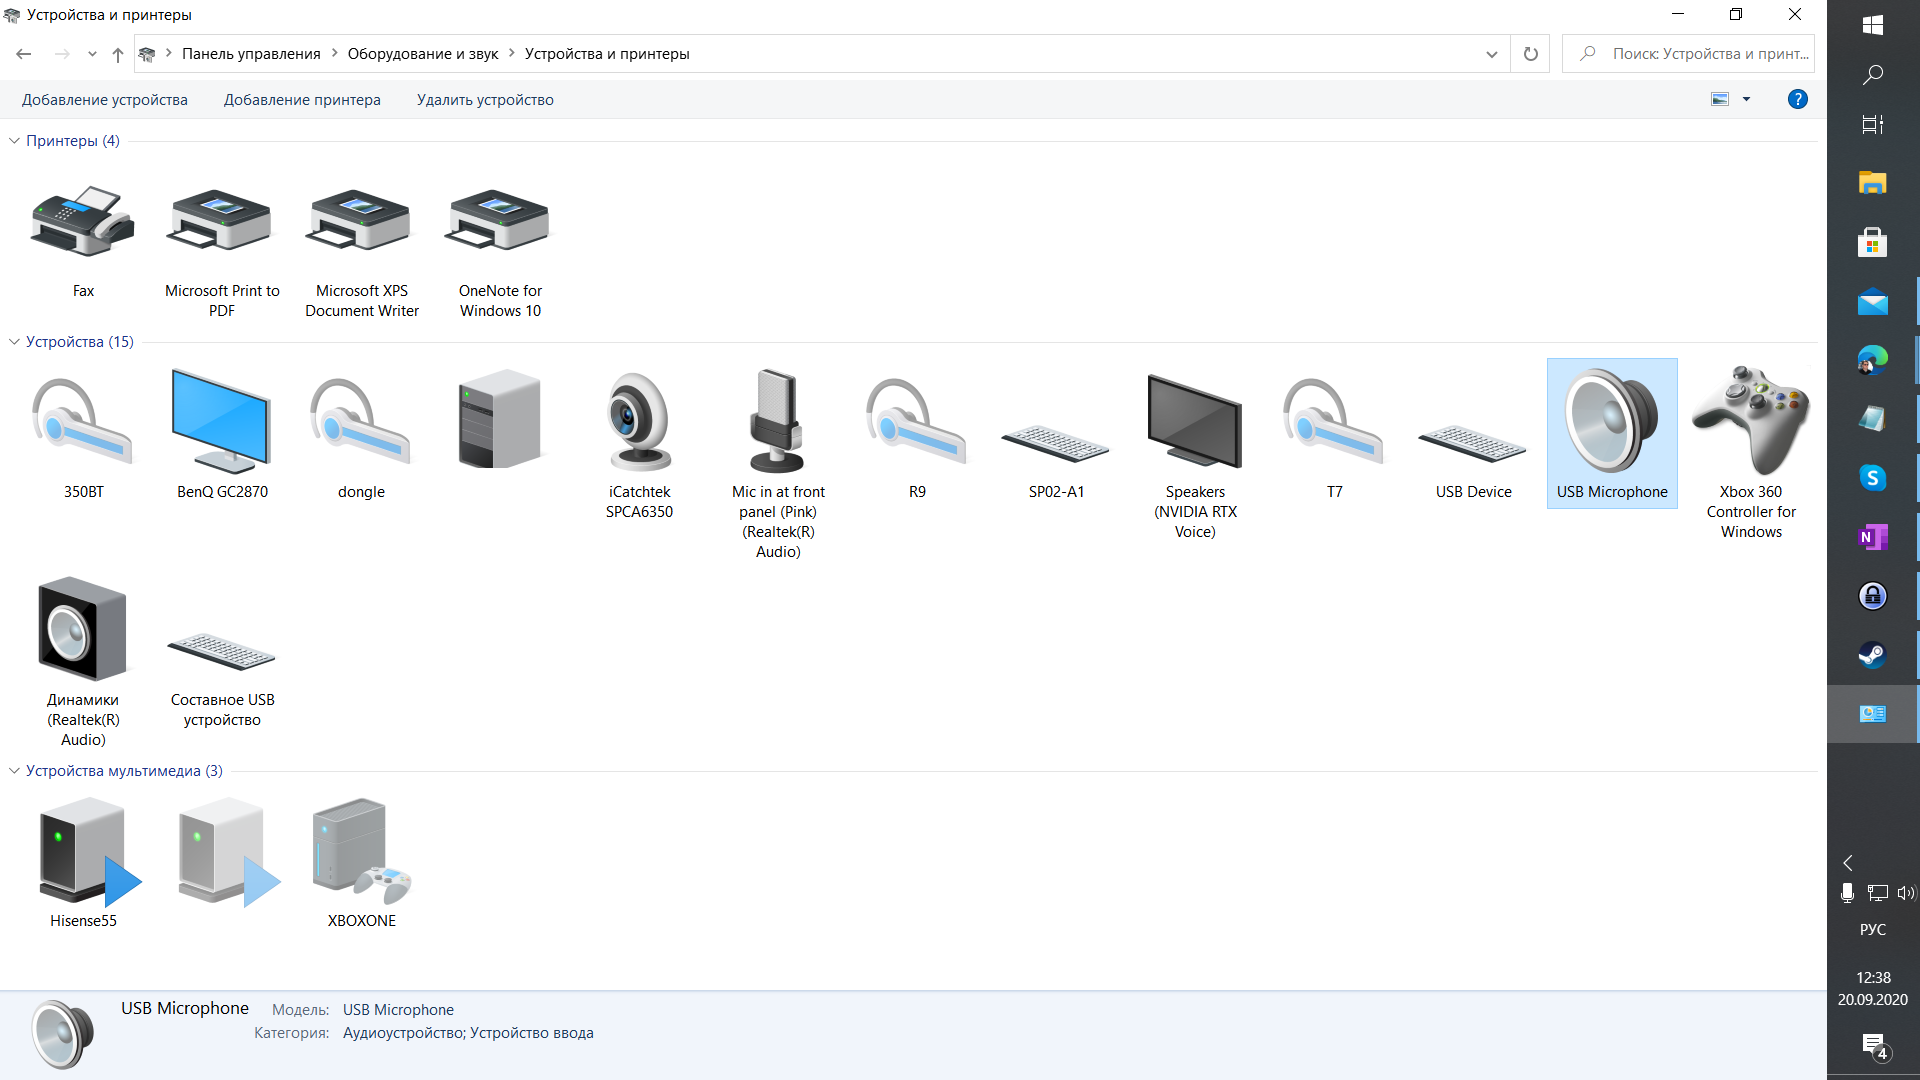Viewport: 1920px width, 1080px height.
Task: Select the unnamed computer tower device
Action: (x=500, y=420)
